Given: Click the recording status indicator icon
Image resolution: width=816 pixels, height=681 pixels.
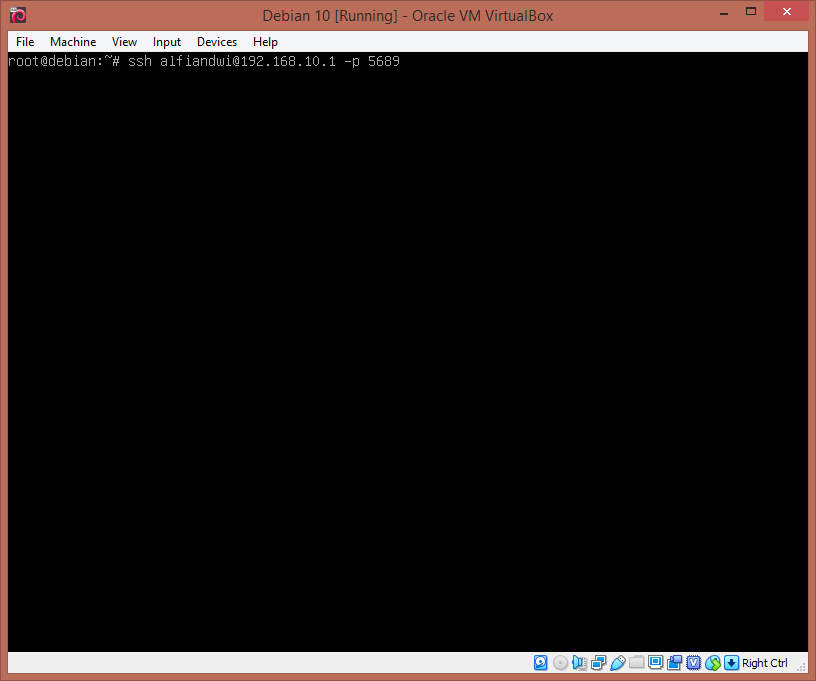Looking at the screenshot, I should [674, 663].
